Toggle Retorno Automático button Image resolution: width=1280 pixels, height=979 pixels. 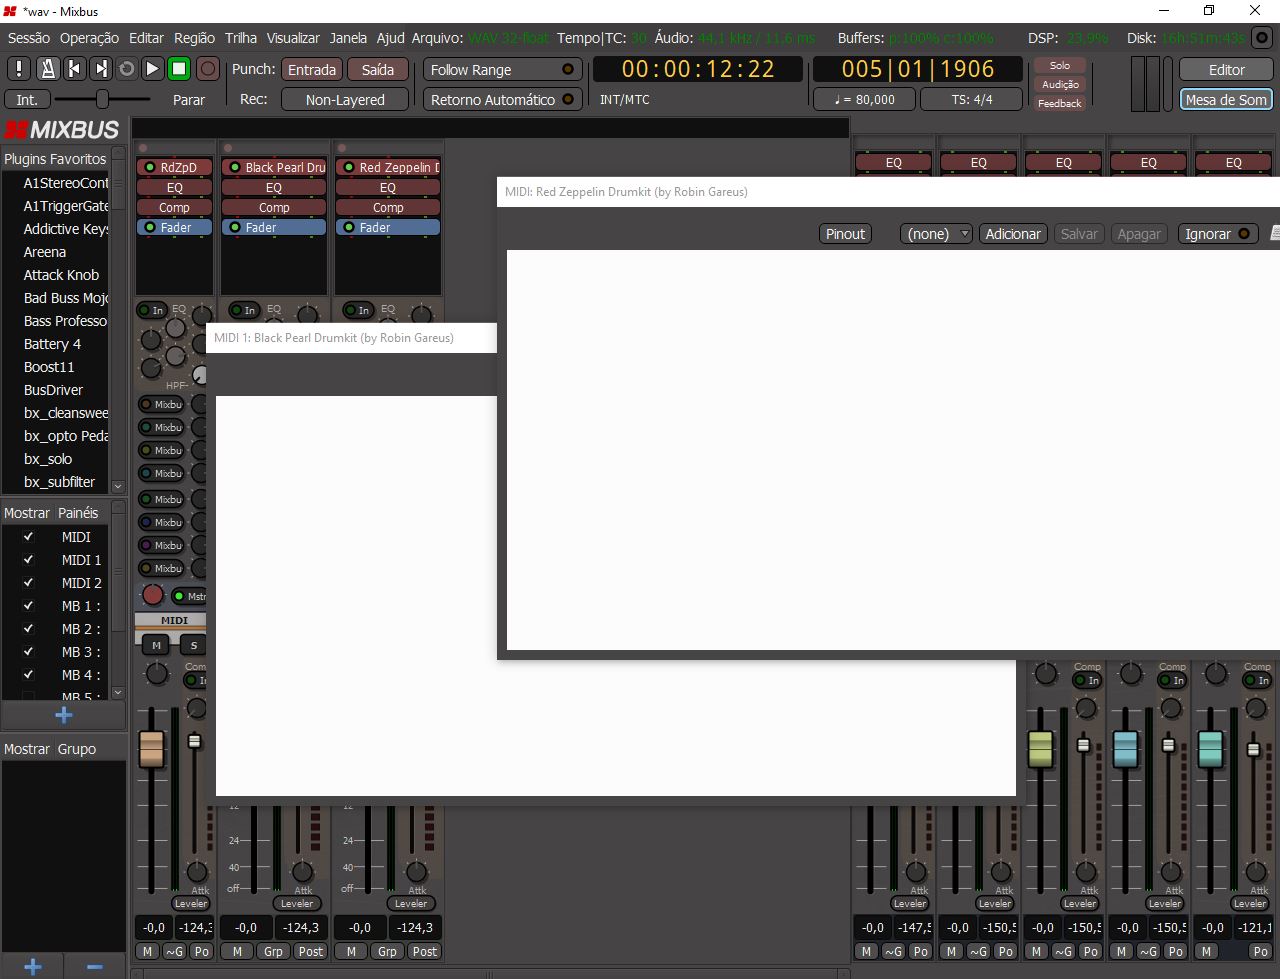click(502, 99)
